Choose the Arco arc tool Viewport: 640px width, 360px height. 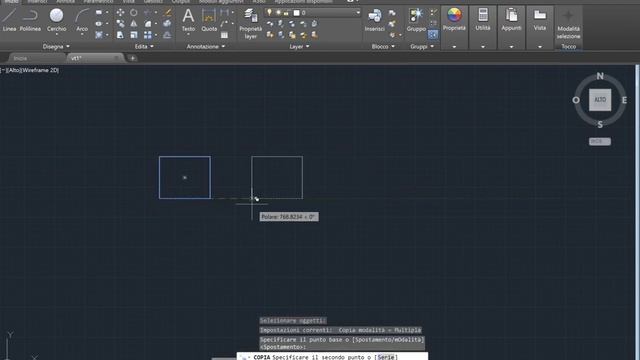[82, 20]
